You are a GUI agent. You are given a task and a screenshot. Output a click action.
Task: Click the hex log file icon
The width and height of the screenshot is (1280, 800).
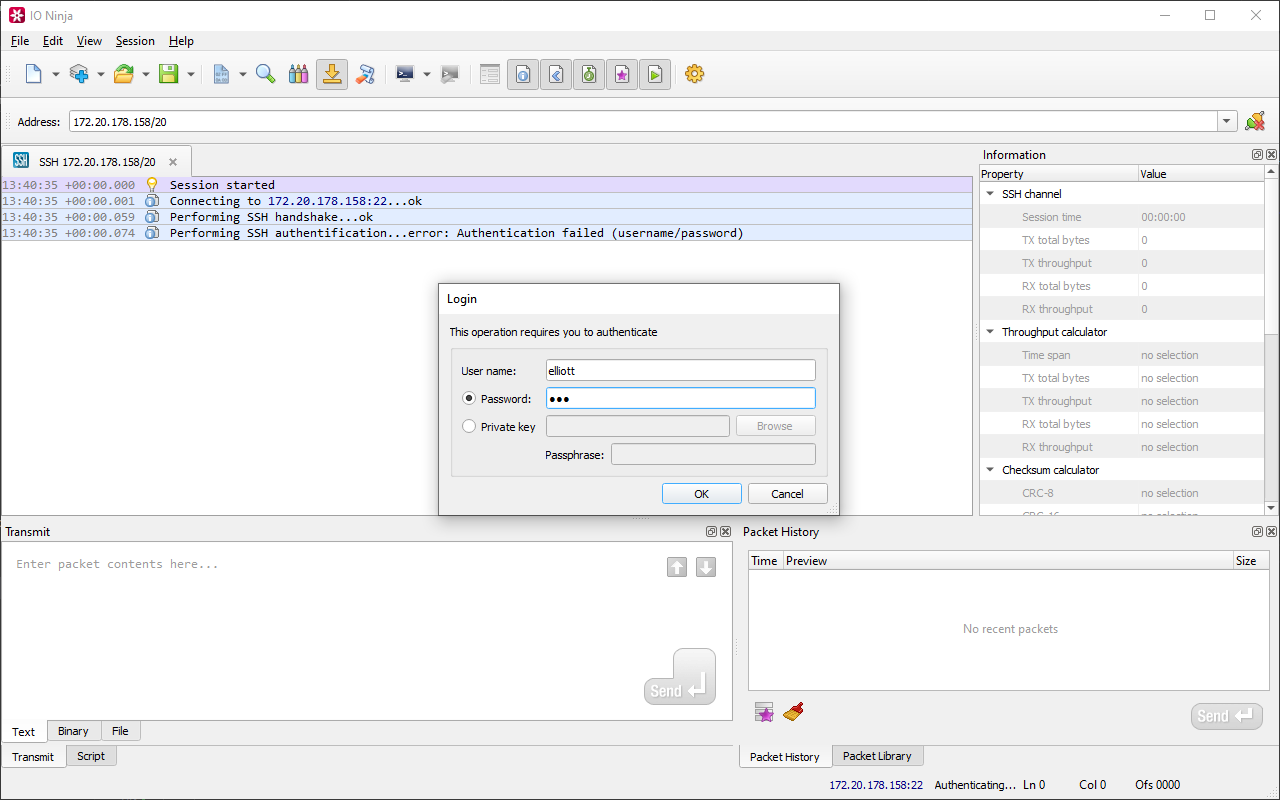coord(221,74)
